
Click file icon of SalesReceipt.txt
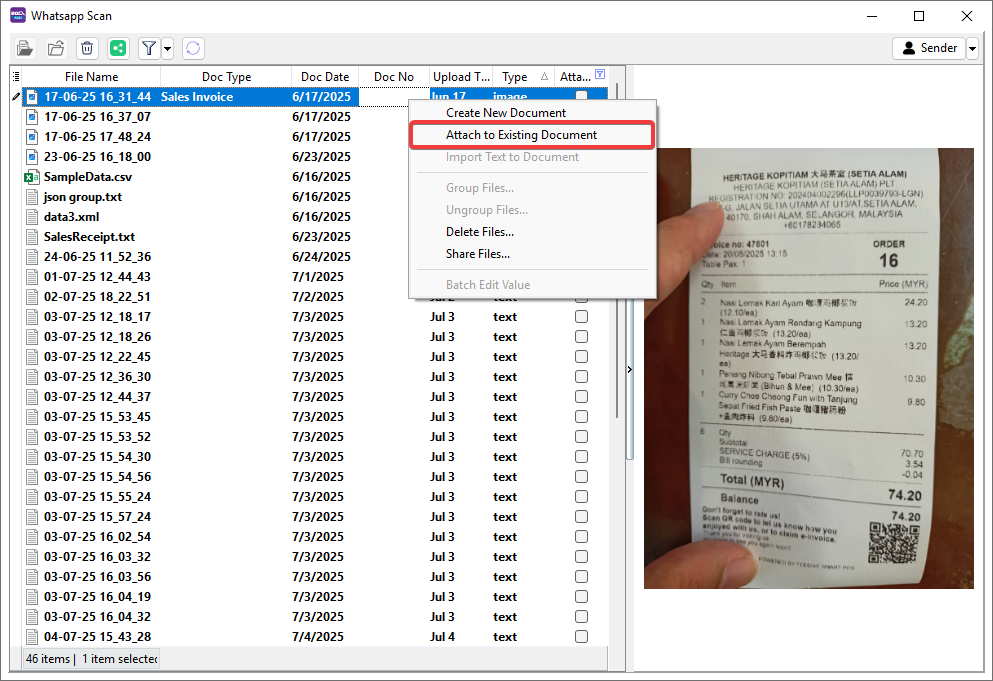click(32, 237)
